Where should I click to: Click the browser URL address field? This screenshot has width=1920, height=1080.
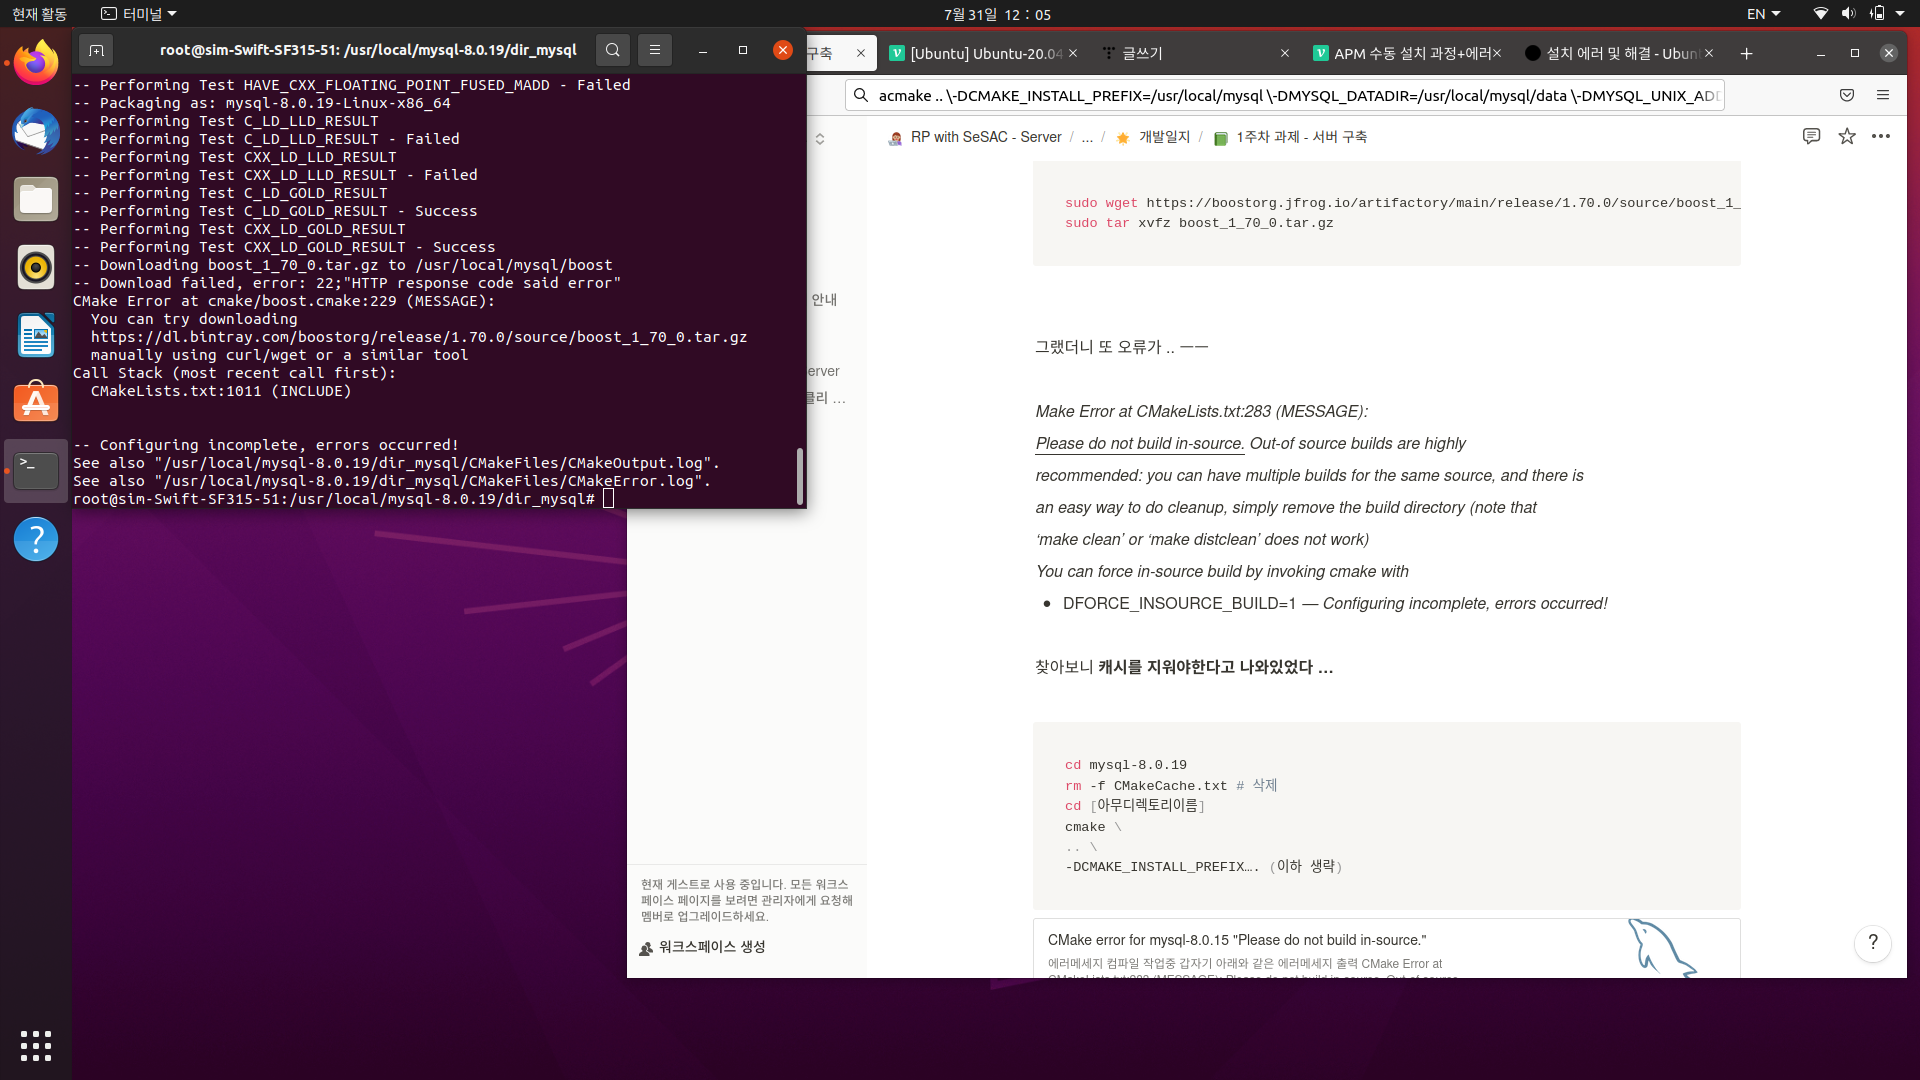point(1290,96)
